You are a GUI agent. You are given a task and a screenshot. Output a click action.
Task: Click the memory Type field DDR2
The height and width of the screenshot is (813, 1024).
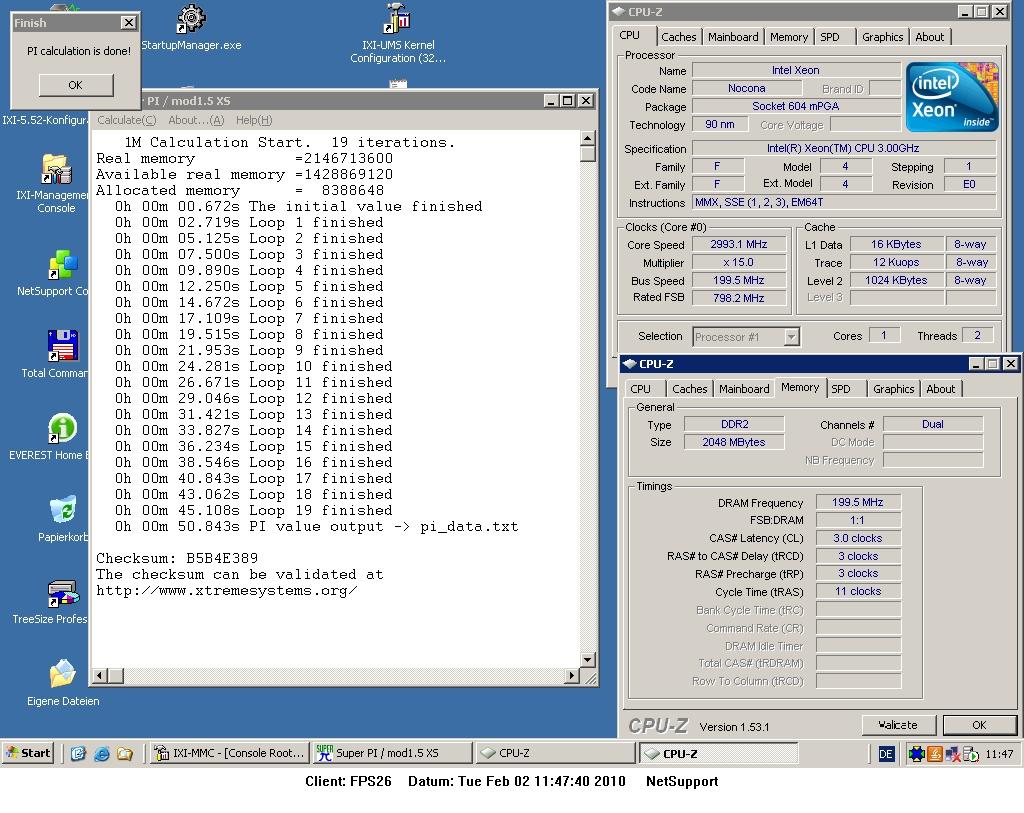734,424
